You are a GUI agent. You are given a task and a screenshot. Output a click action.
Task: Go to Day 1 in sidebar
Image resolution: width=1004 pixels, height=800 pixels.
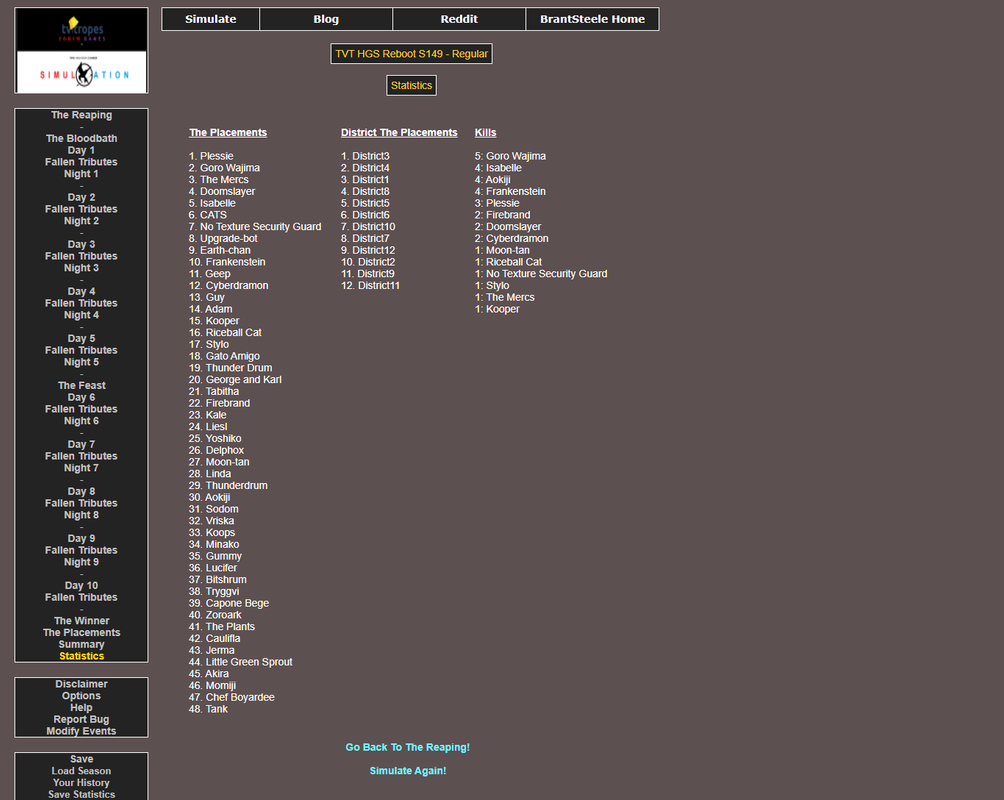click(x=81, y=151)
